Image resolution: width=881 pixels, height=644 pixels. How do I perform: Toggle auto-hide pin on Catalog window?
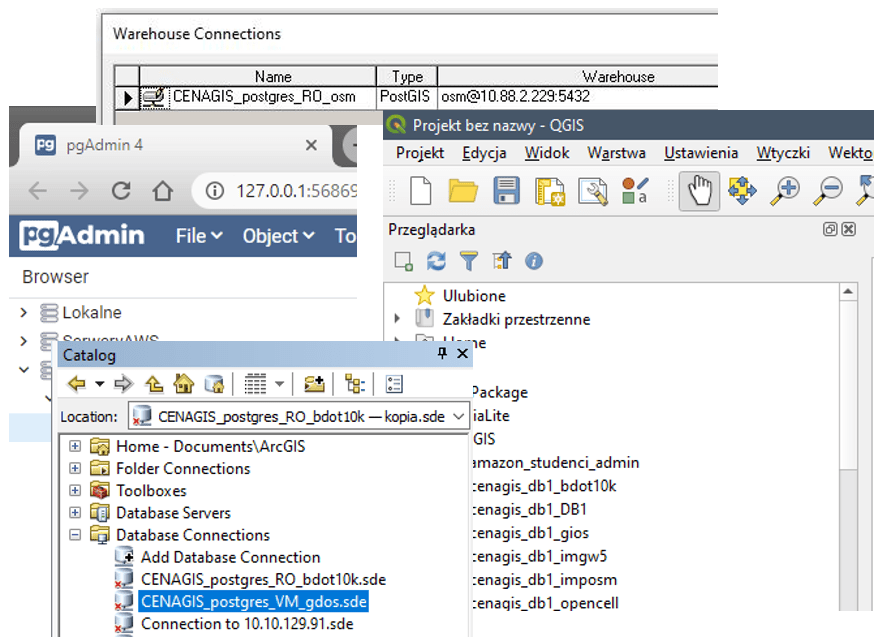click(x=442, y=353)
